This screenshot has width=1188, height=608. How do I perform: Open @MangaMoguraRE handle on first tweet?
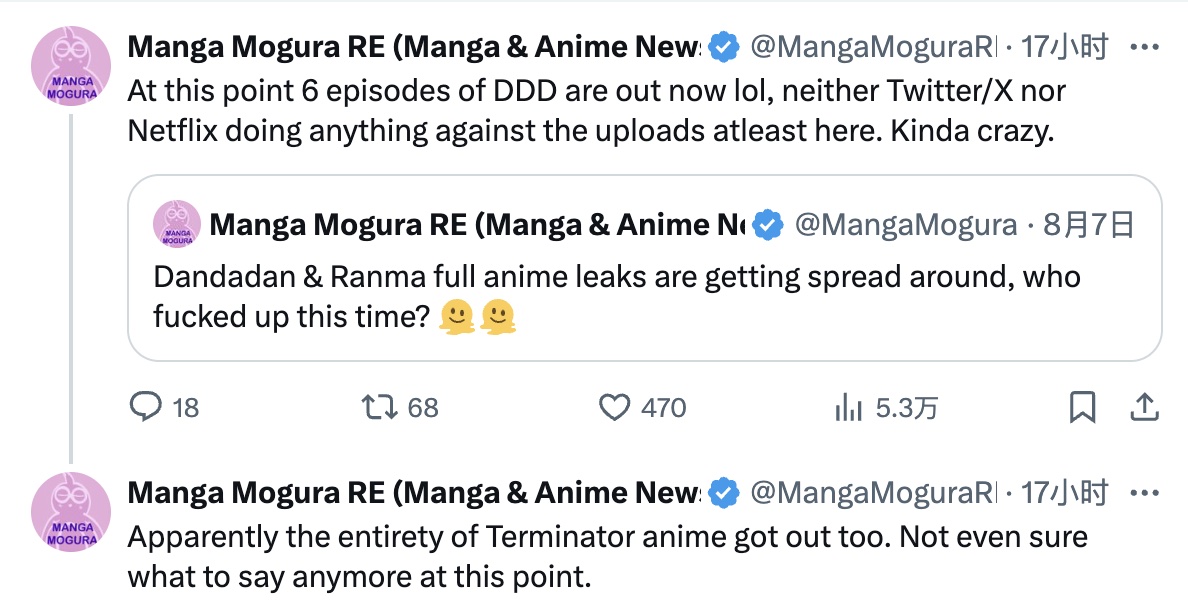pos(874,47)
